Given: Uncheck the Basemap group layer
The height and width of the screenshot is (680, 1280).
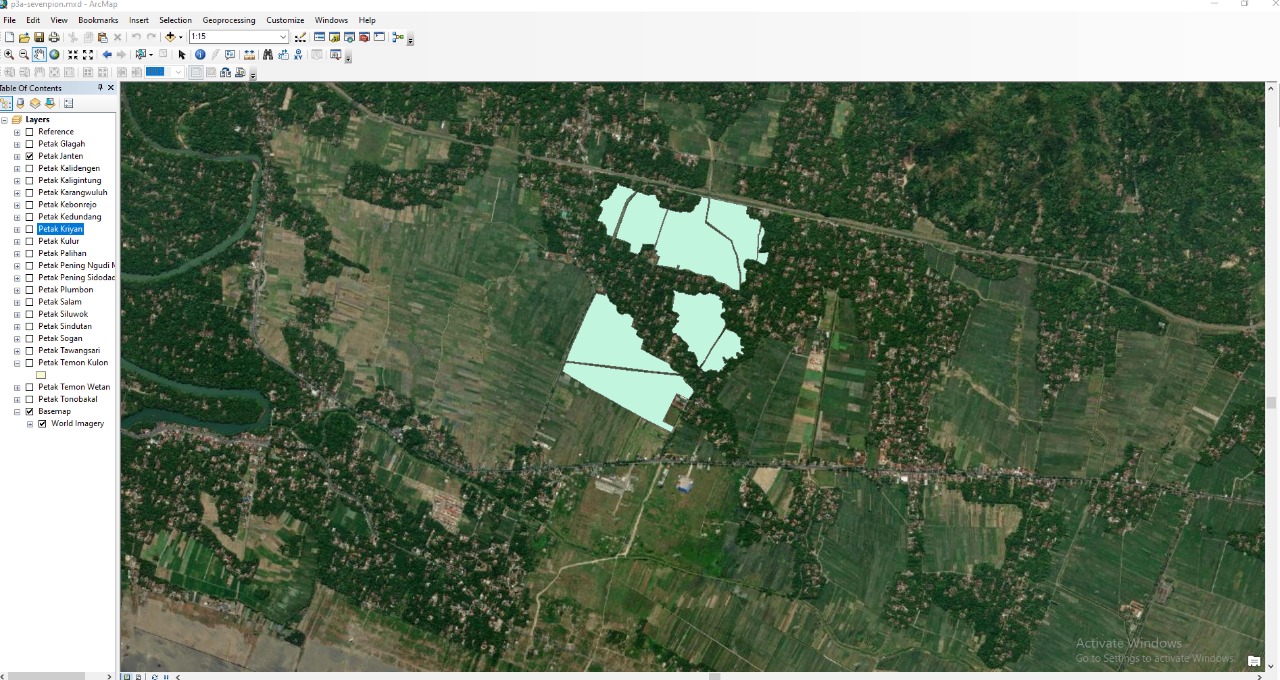Looking at the screenshot, I should click(x=30, y=411).
